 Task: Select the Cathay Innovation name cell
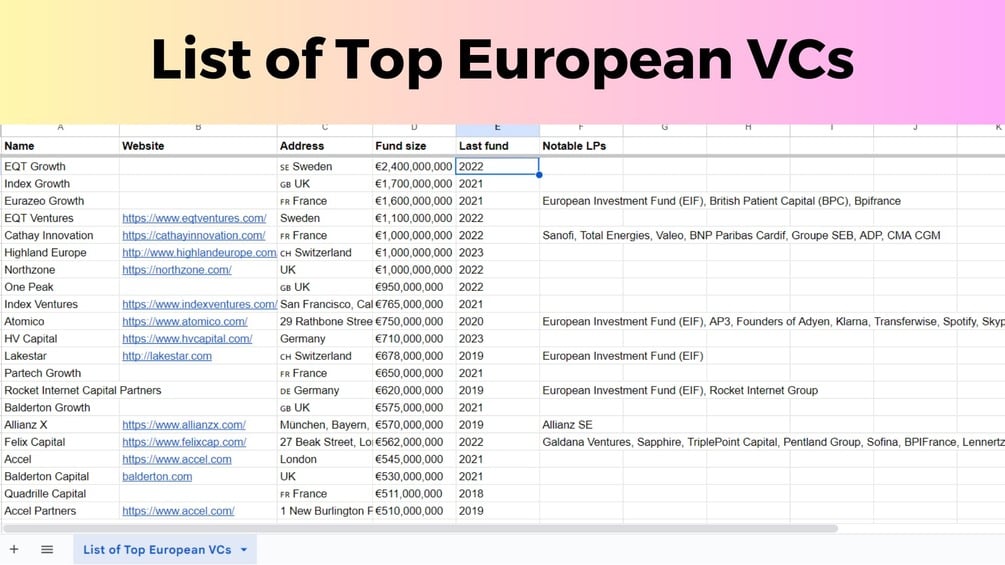(x=60, y=236)
